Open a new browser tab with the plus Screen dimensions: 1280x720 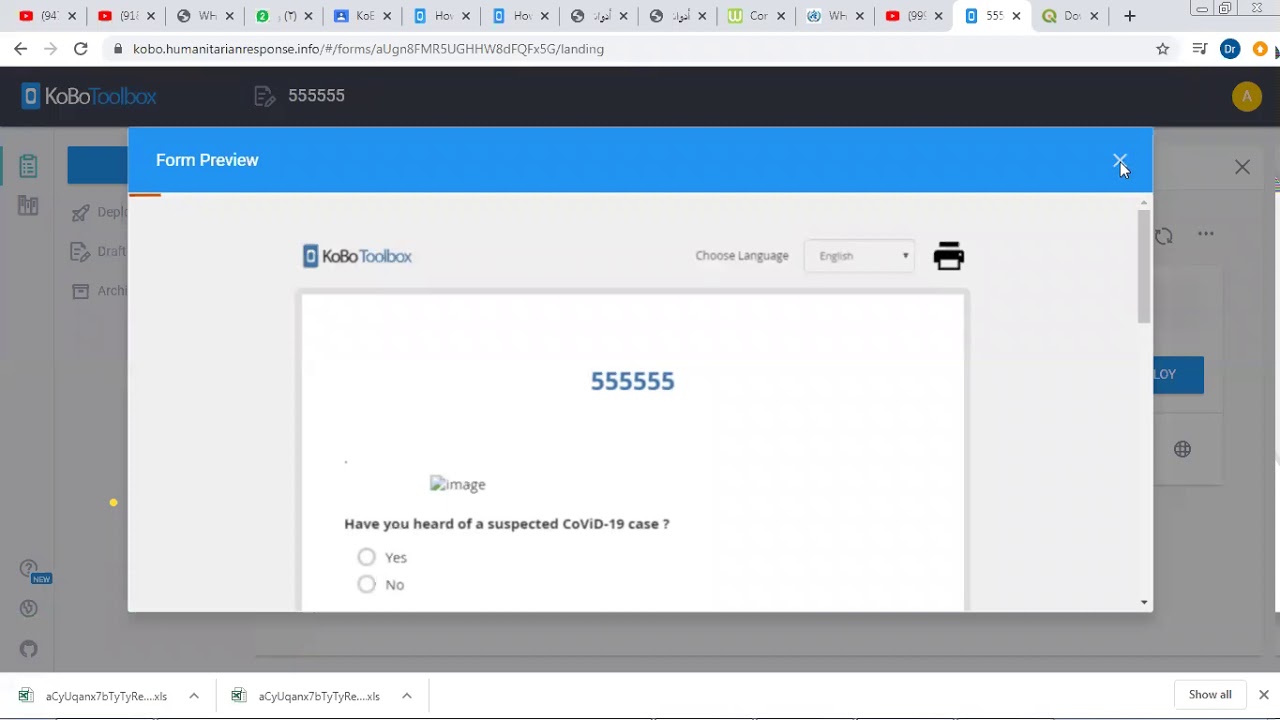pyautogui.click(x=1129, y=16)
